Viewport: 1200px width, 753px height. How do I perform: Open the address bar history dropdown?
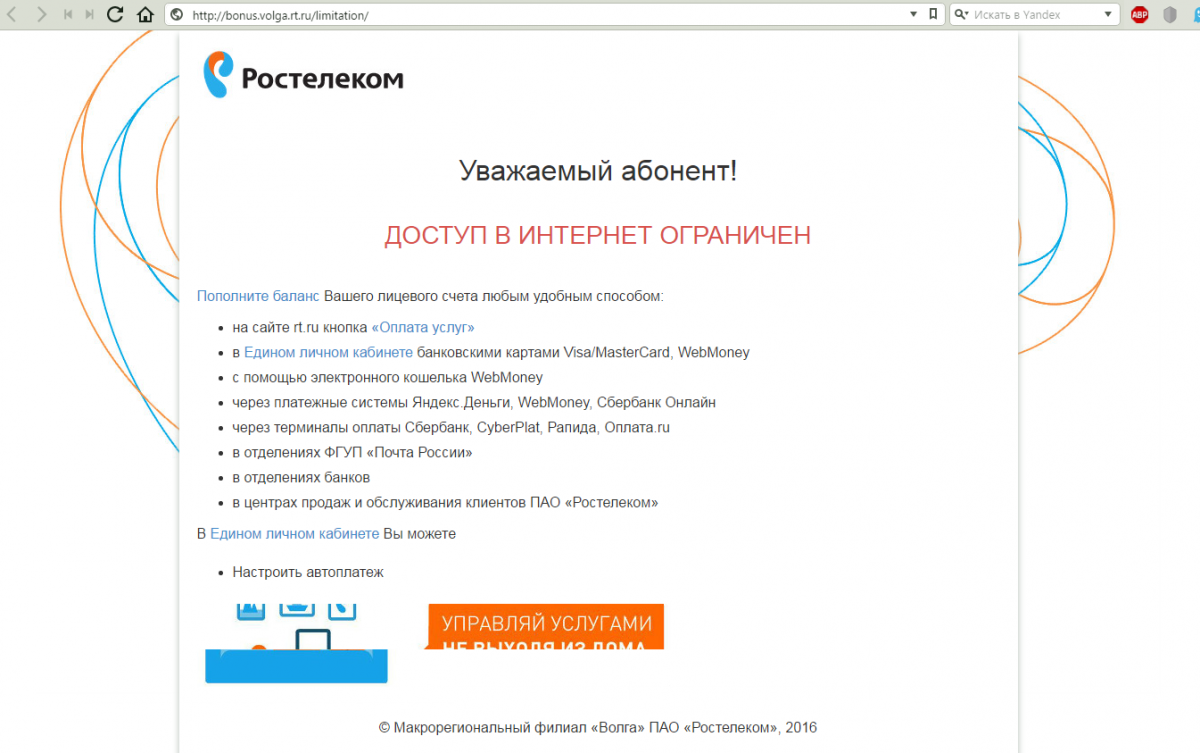(913, 14)
